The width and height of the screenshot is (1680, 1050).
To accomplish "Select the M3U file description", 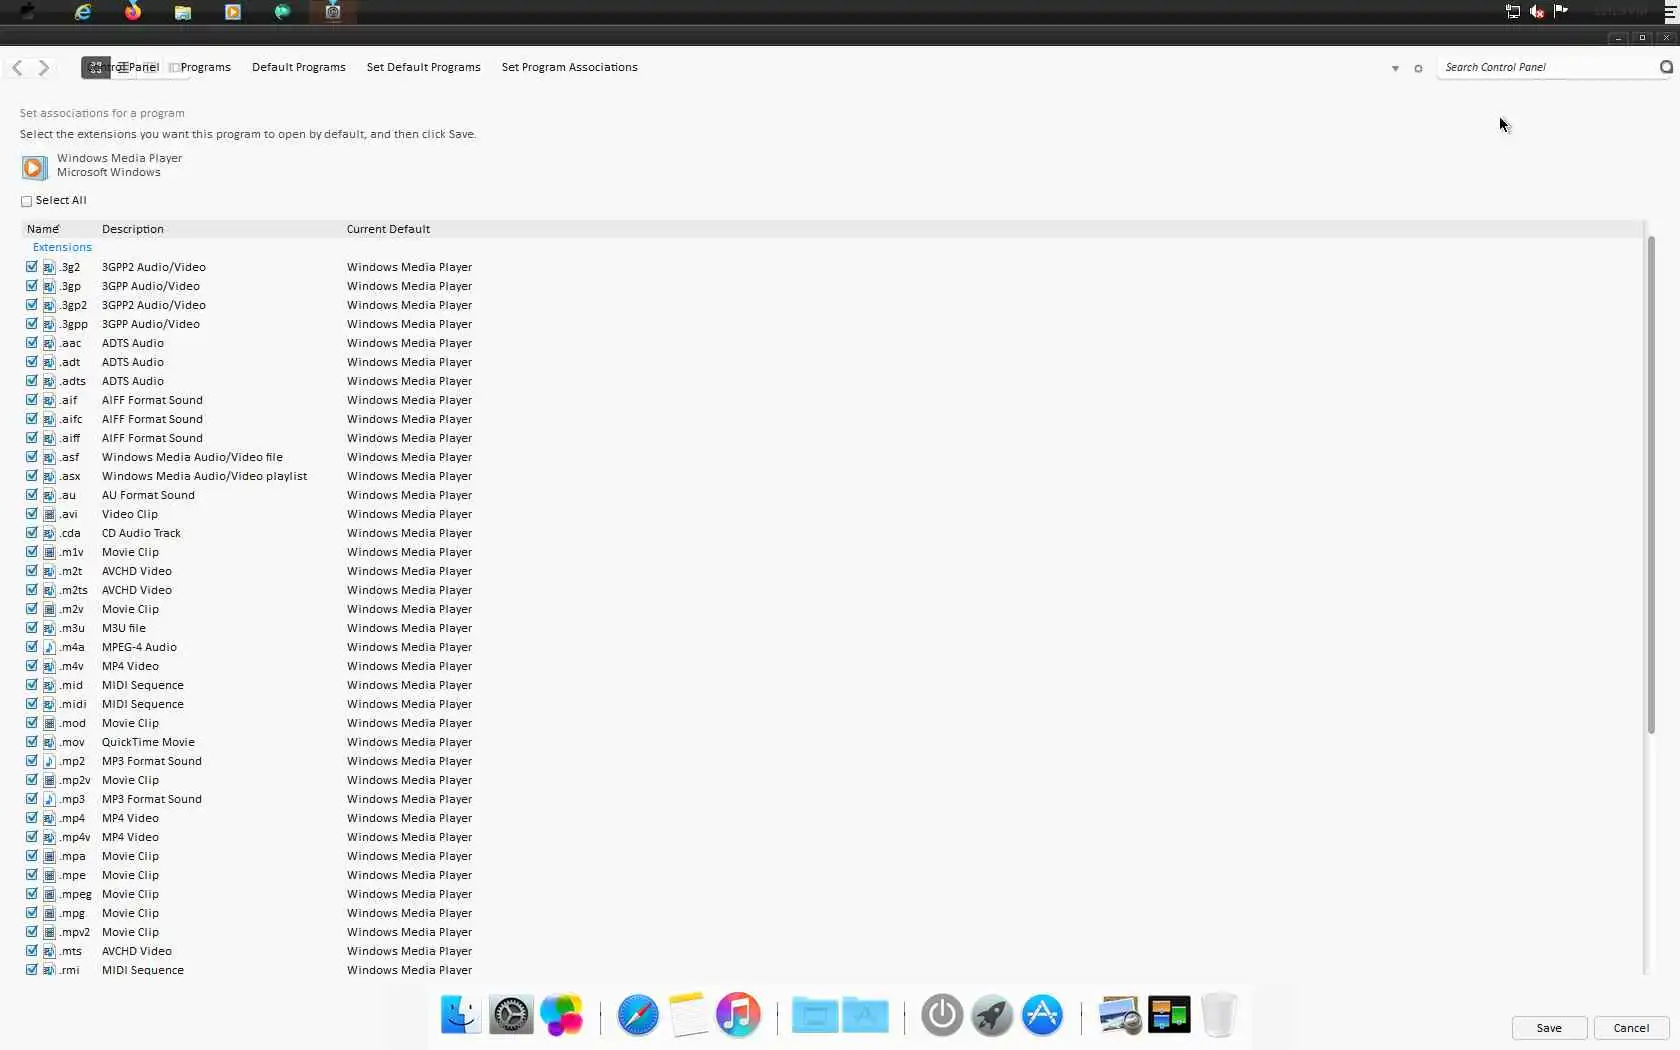I will coord(124,628).
